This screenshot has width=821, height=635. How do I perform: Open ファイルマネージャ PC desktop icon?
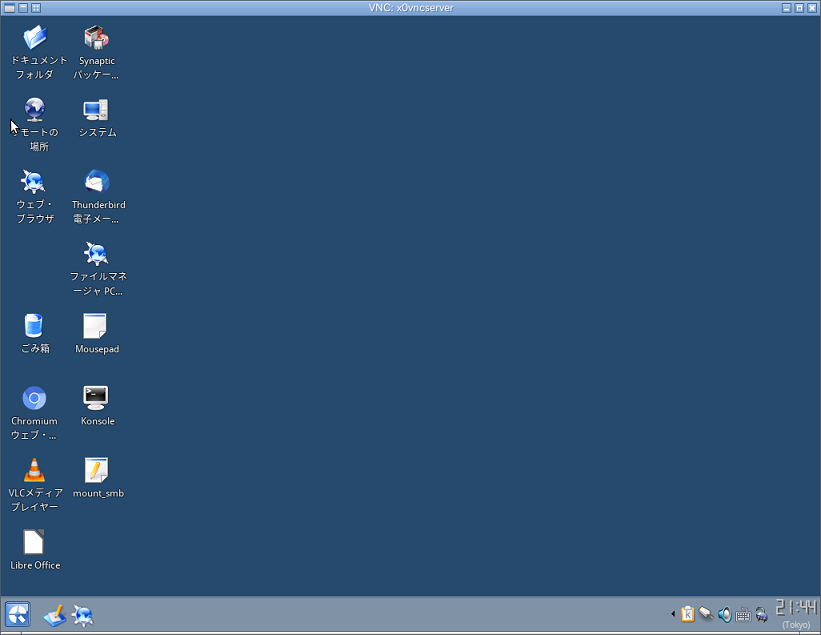coord(96,254)
